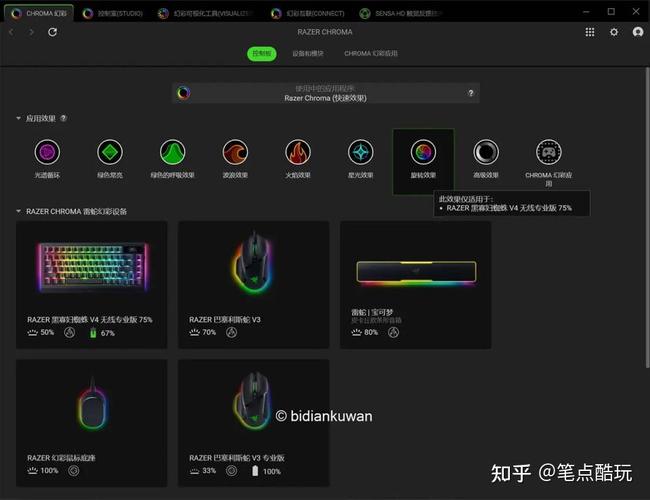Click the vertical scrollbar on the right
Screen dimensions: 650x500
(647, 218)
